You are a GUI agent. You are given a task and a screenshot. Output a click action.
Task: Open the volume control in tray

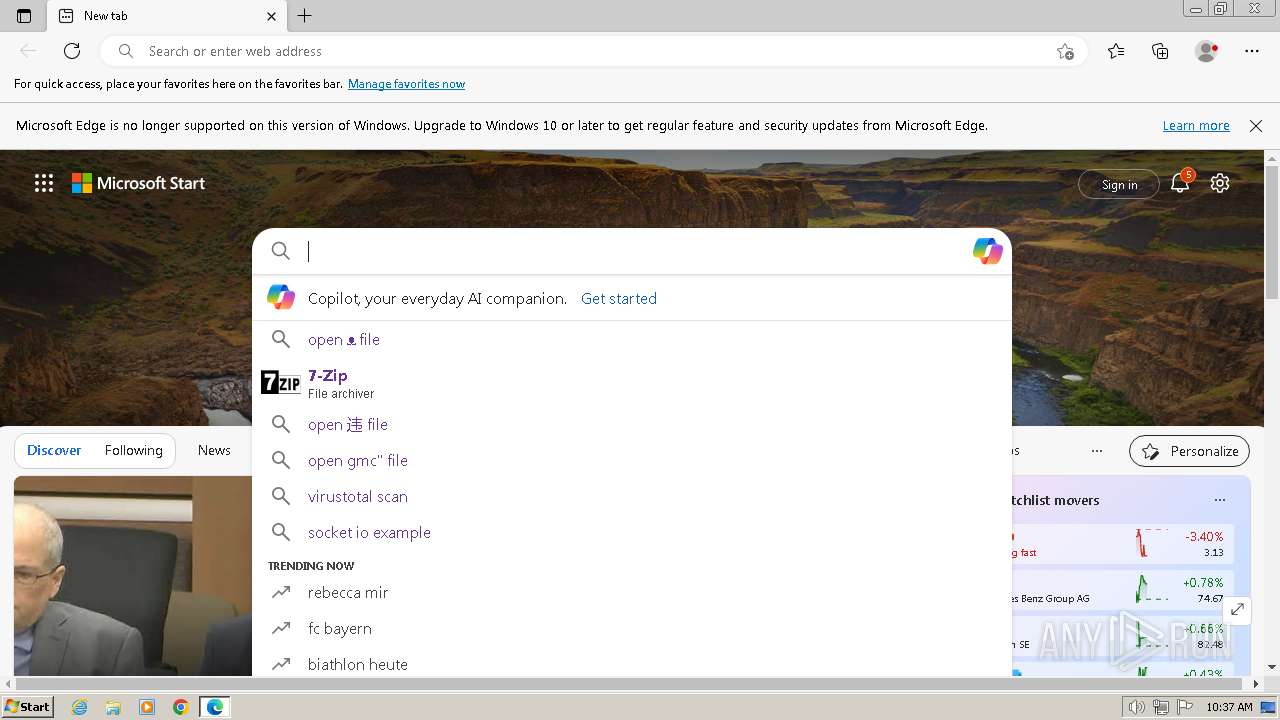pos(1137,707)
